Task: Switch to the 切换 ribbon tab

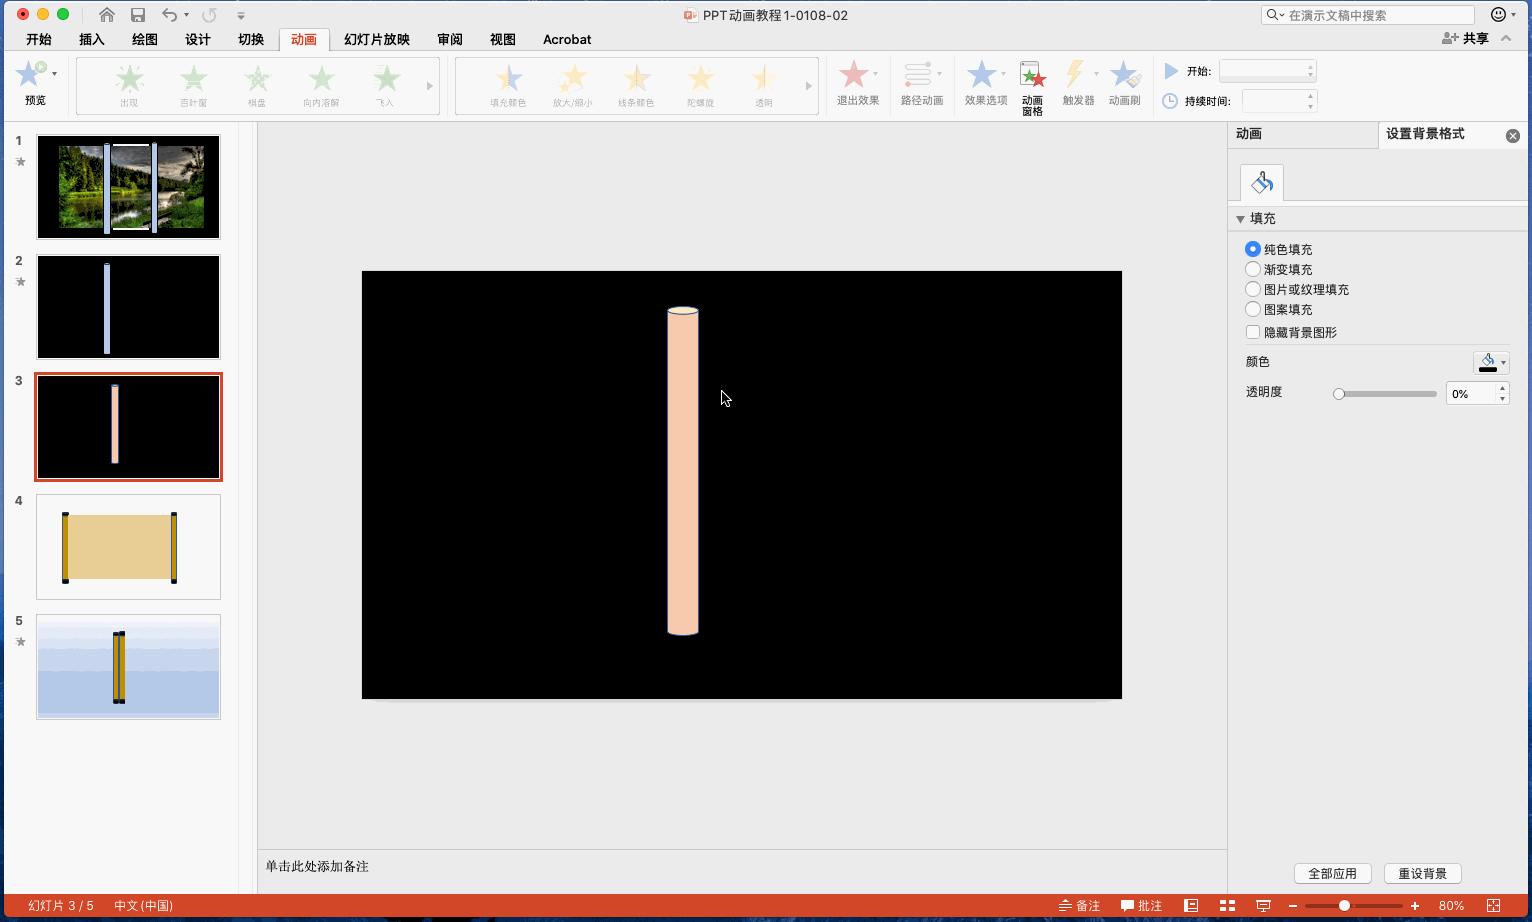Action: (x=251, y=39)
